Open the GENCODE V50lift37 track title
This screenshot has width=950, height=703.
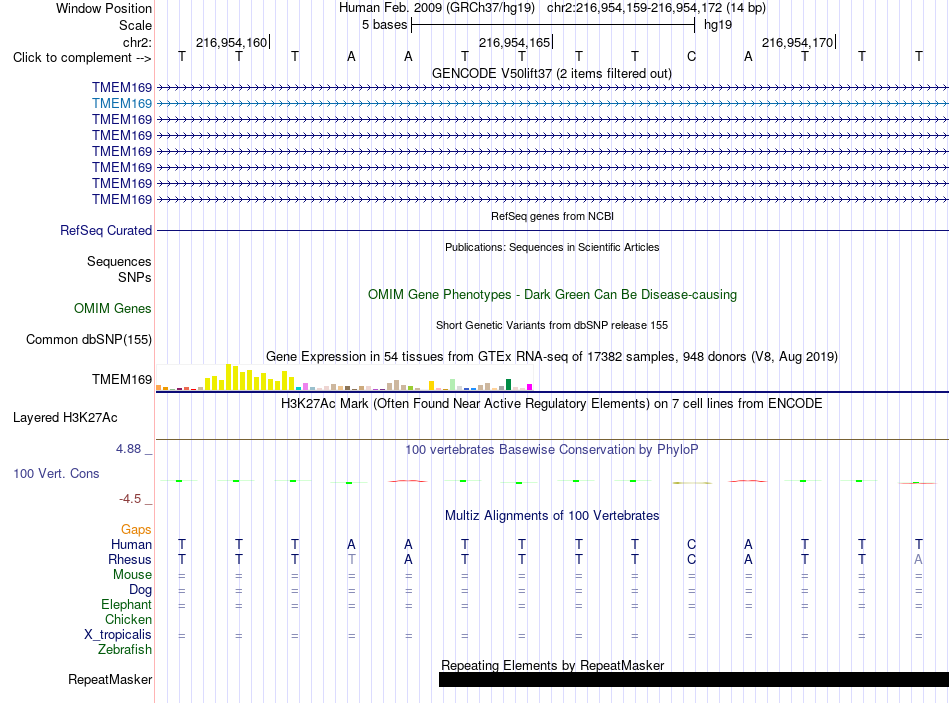click(x=552, y=73)
